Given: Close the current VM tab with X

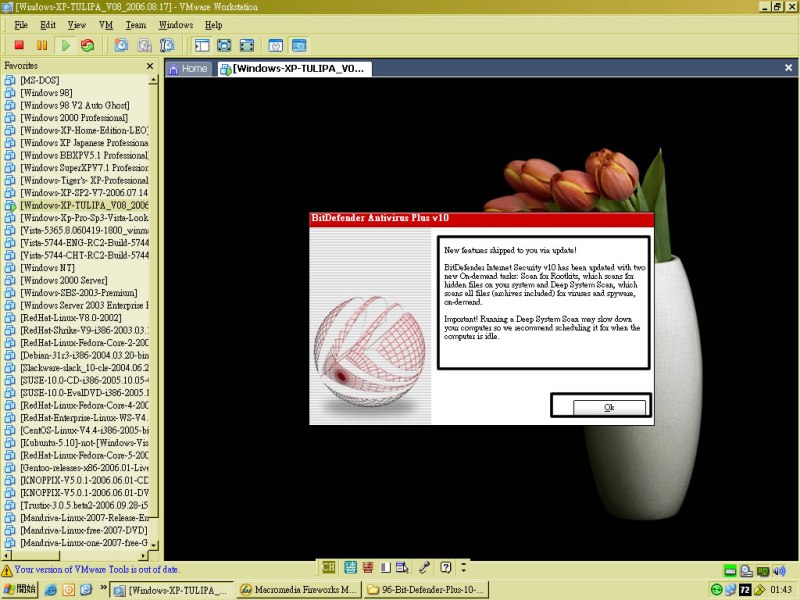Looking at the screenshot, I should 788,68.
